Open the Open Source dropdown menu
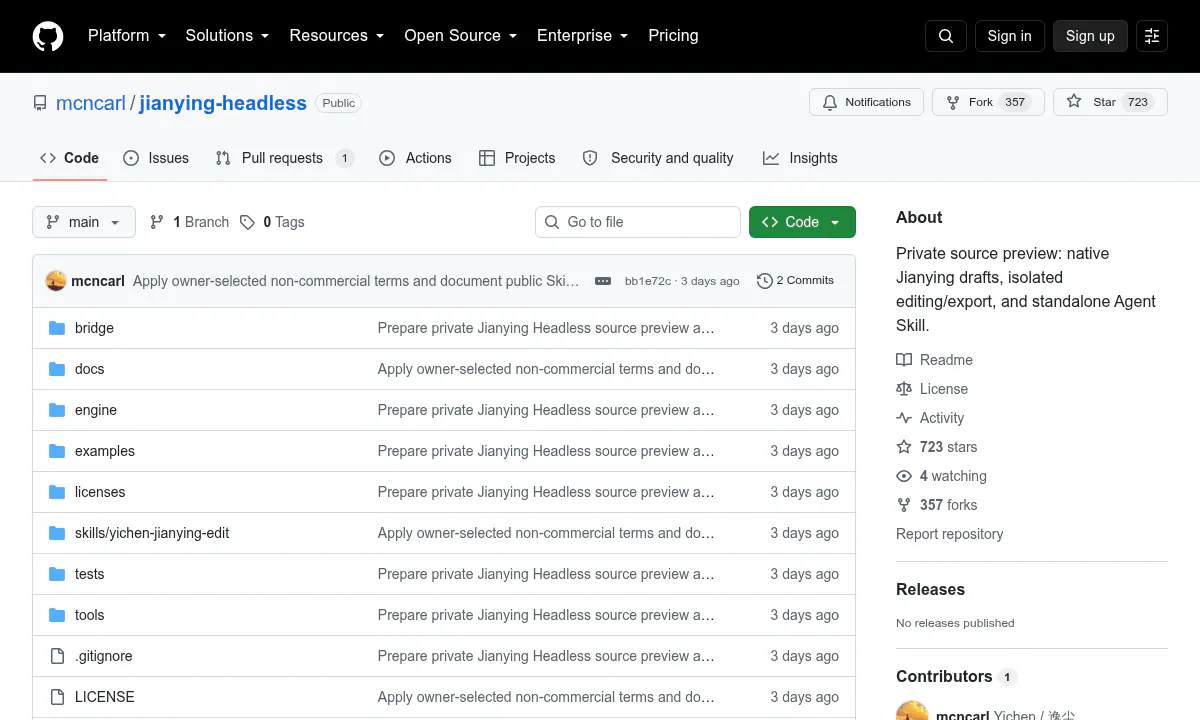 [460, 36]
